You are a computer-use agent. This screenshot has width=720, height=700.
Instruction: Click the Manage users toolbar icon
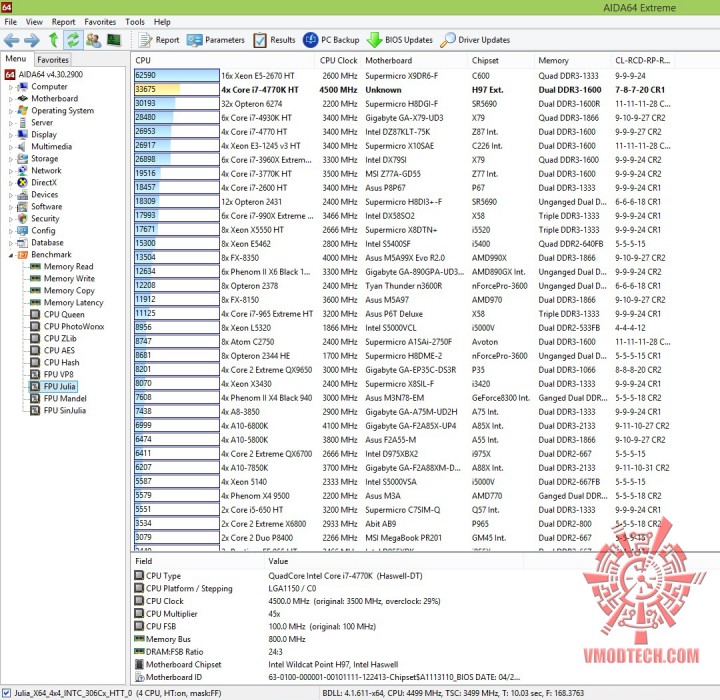tap(94, 40)
